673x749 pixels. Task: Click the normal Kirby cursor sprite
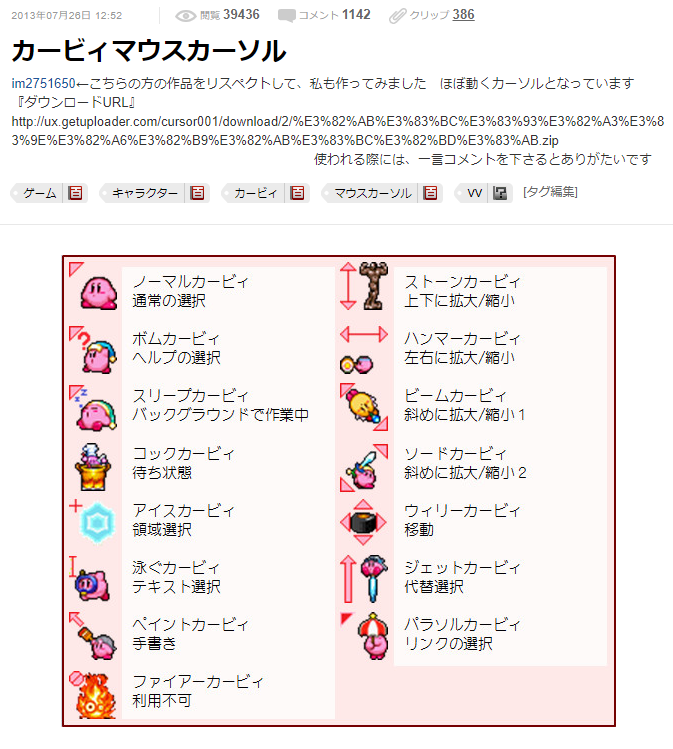(x=98, y=292)
